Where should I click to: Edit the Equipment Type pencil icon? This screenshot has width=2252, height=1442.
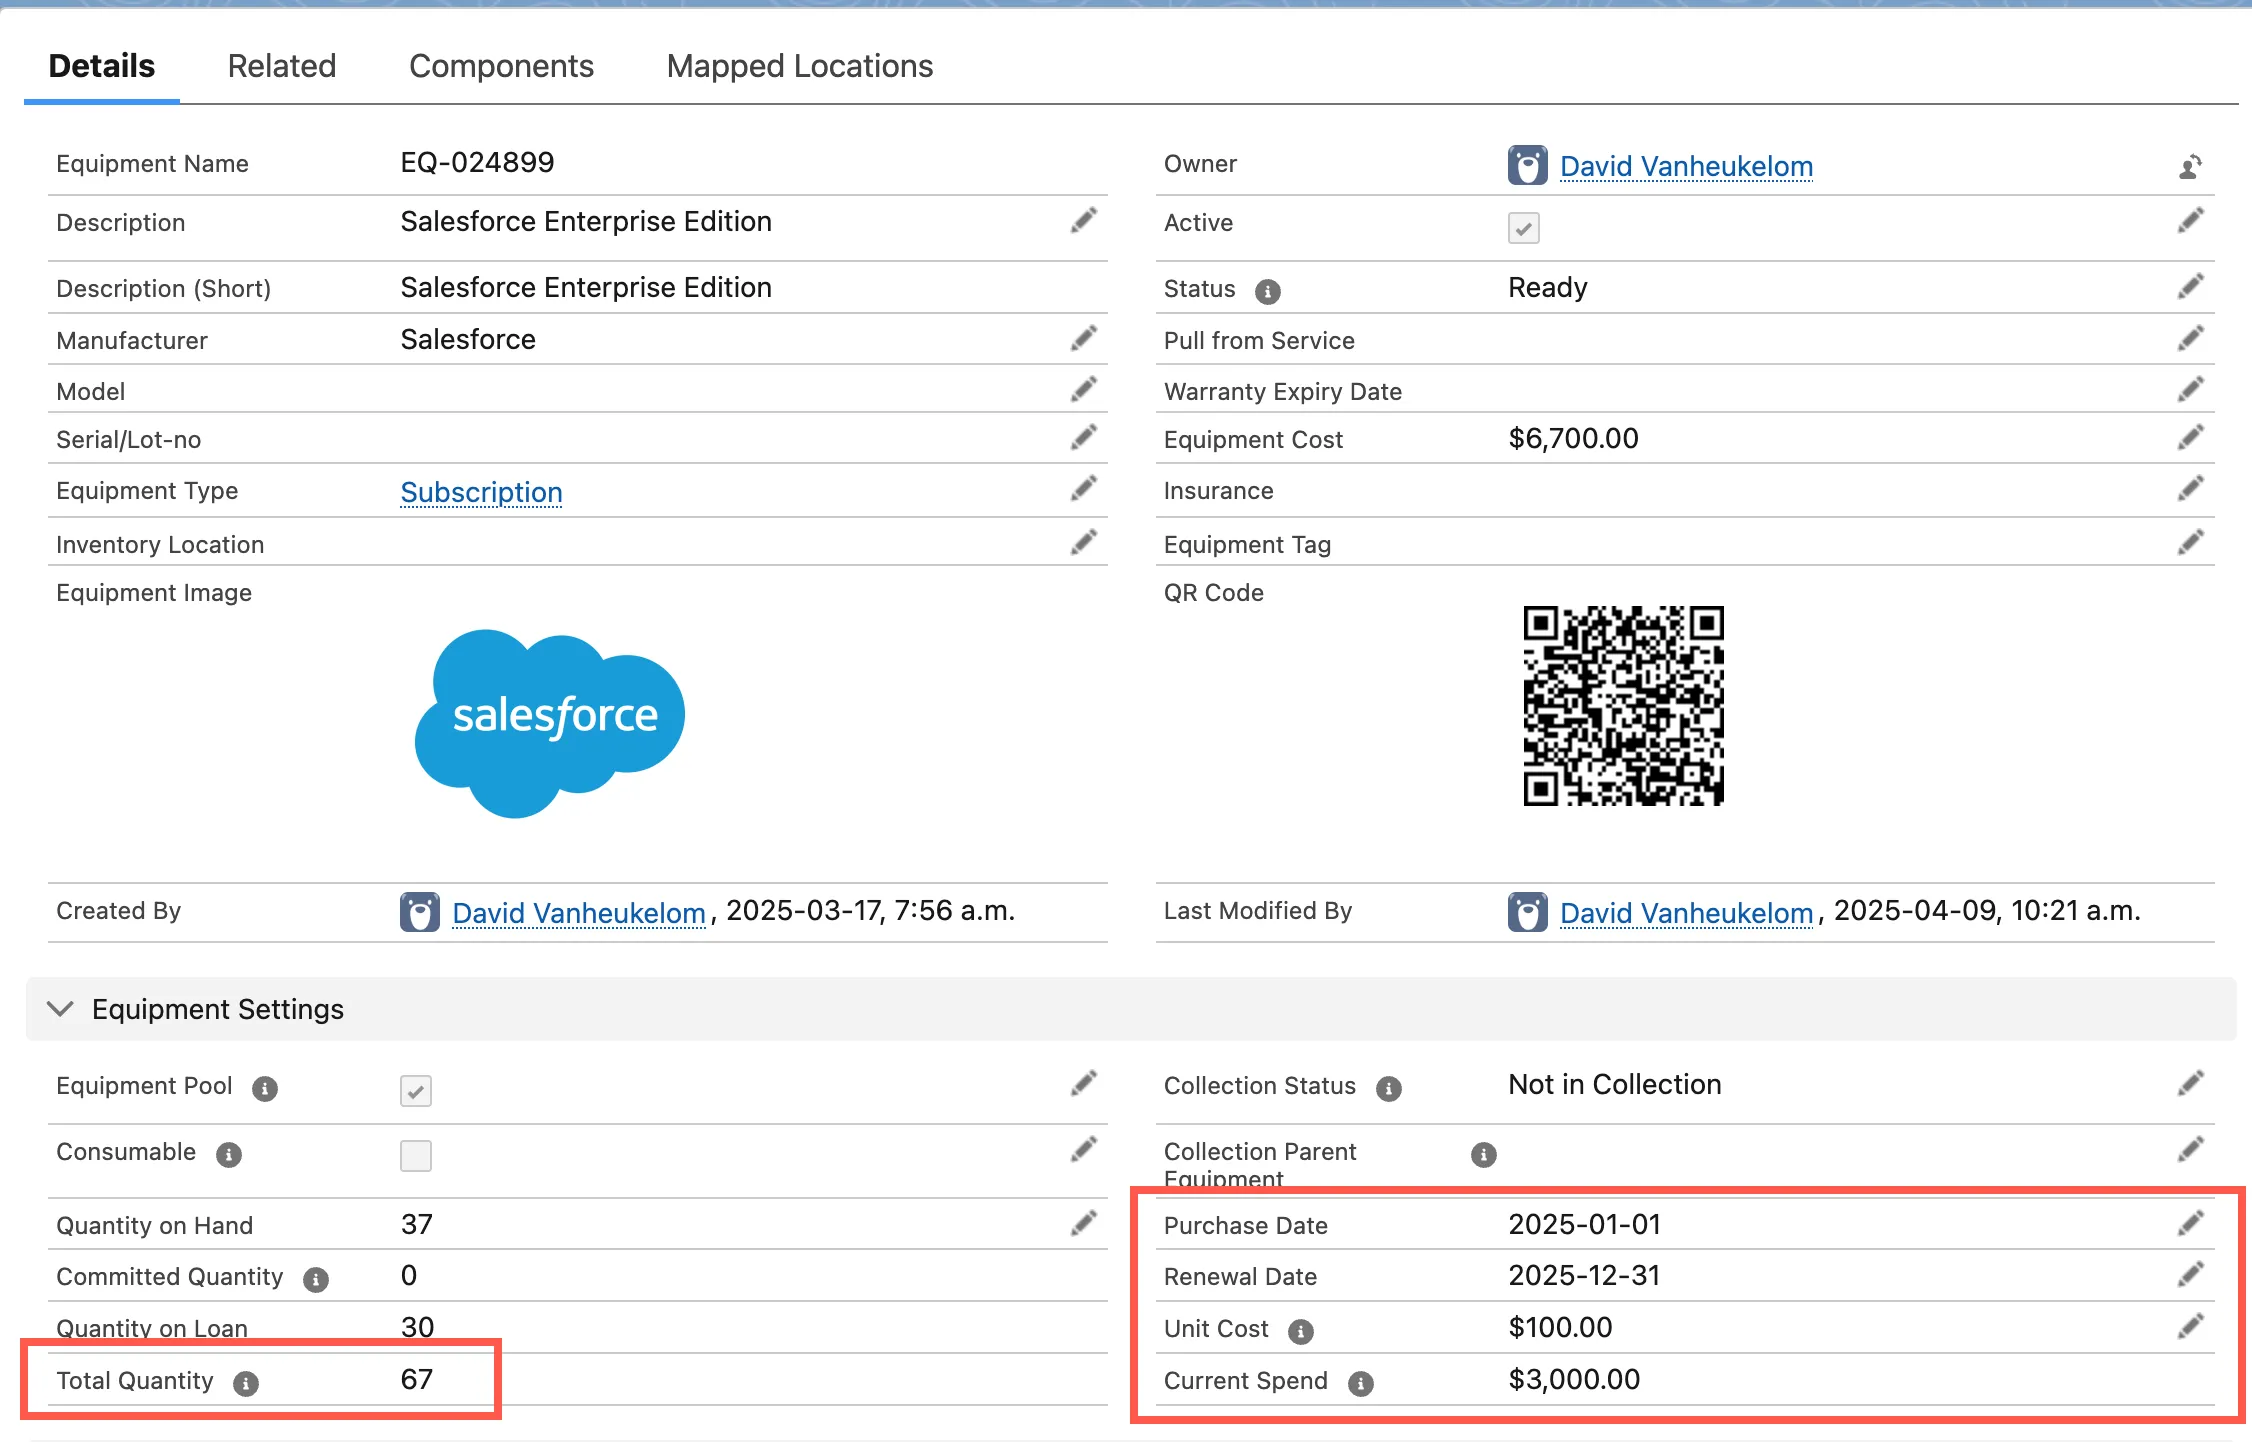click(1083, 489)
